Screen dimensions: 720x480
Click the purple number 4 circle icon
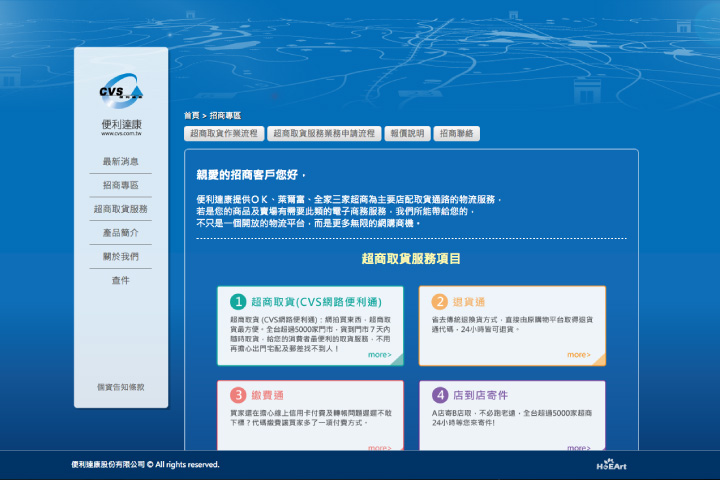439,395
